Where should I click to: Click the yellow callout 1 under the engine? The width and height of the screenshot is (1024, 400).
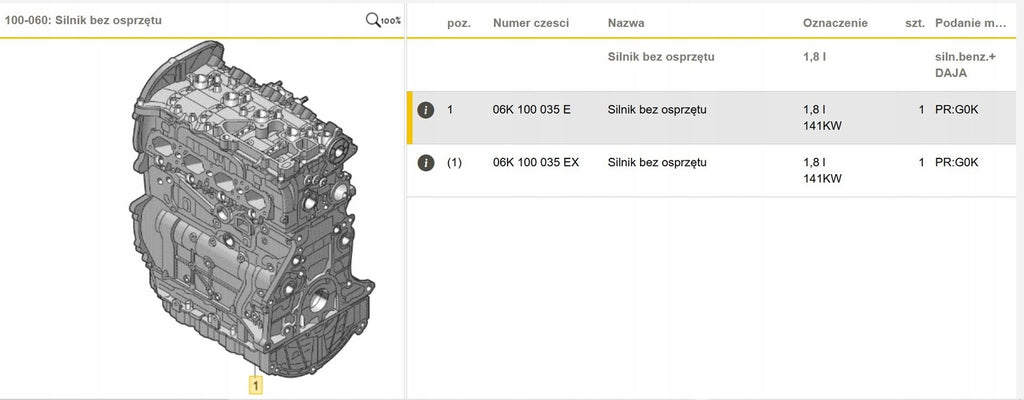tap(256, 384)
